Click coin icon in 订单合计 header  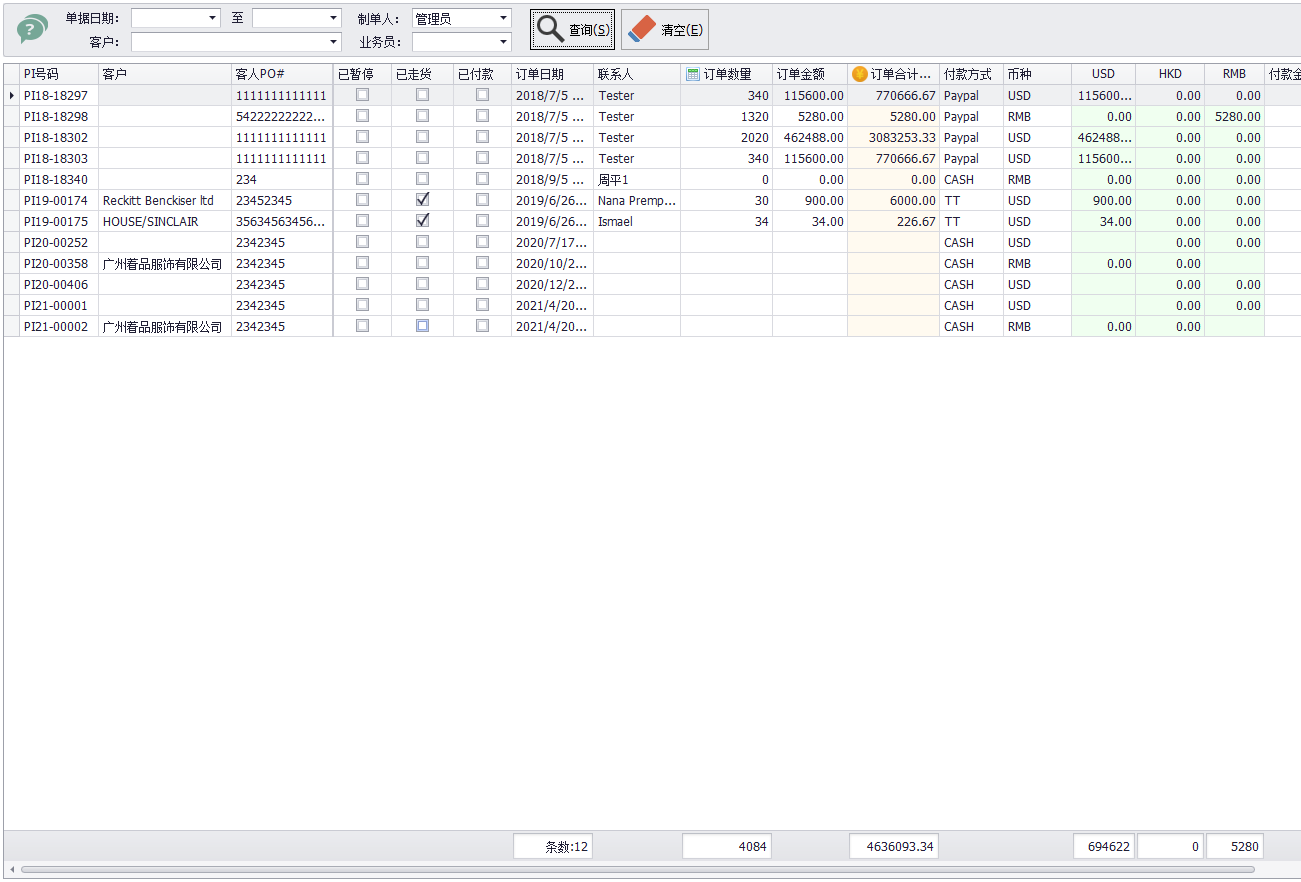(859, 74)
